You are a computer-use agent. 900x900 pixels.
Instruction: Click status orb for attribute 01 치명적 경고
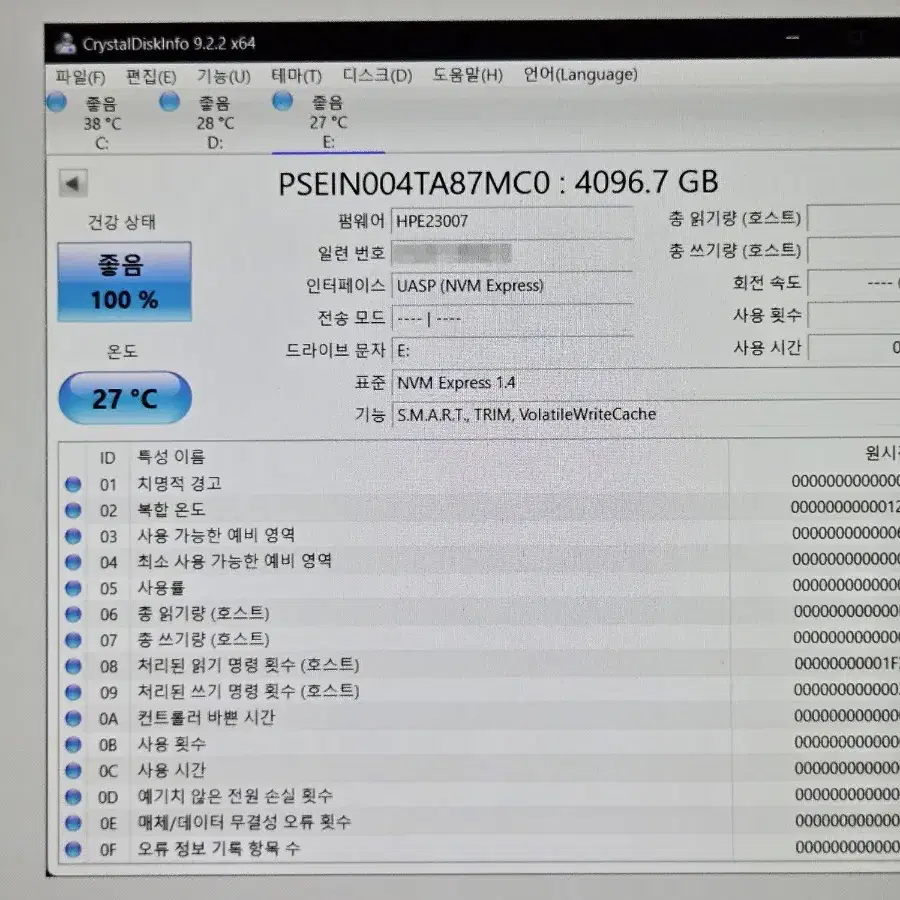pos(73,484)
